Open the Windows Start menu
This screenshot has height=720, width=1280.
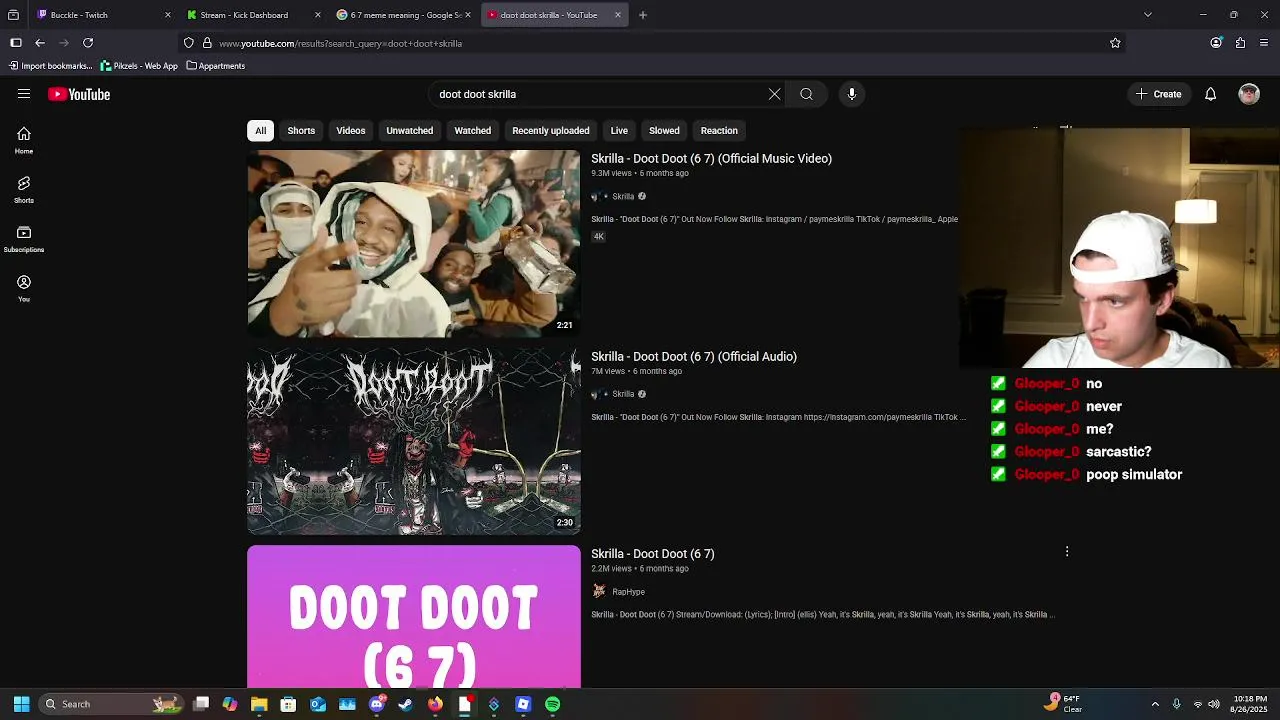coord(21,704)
